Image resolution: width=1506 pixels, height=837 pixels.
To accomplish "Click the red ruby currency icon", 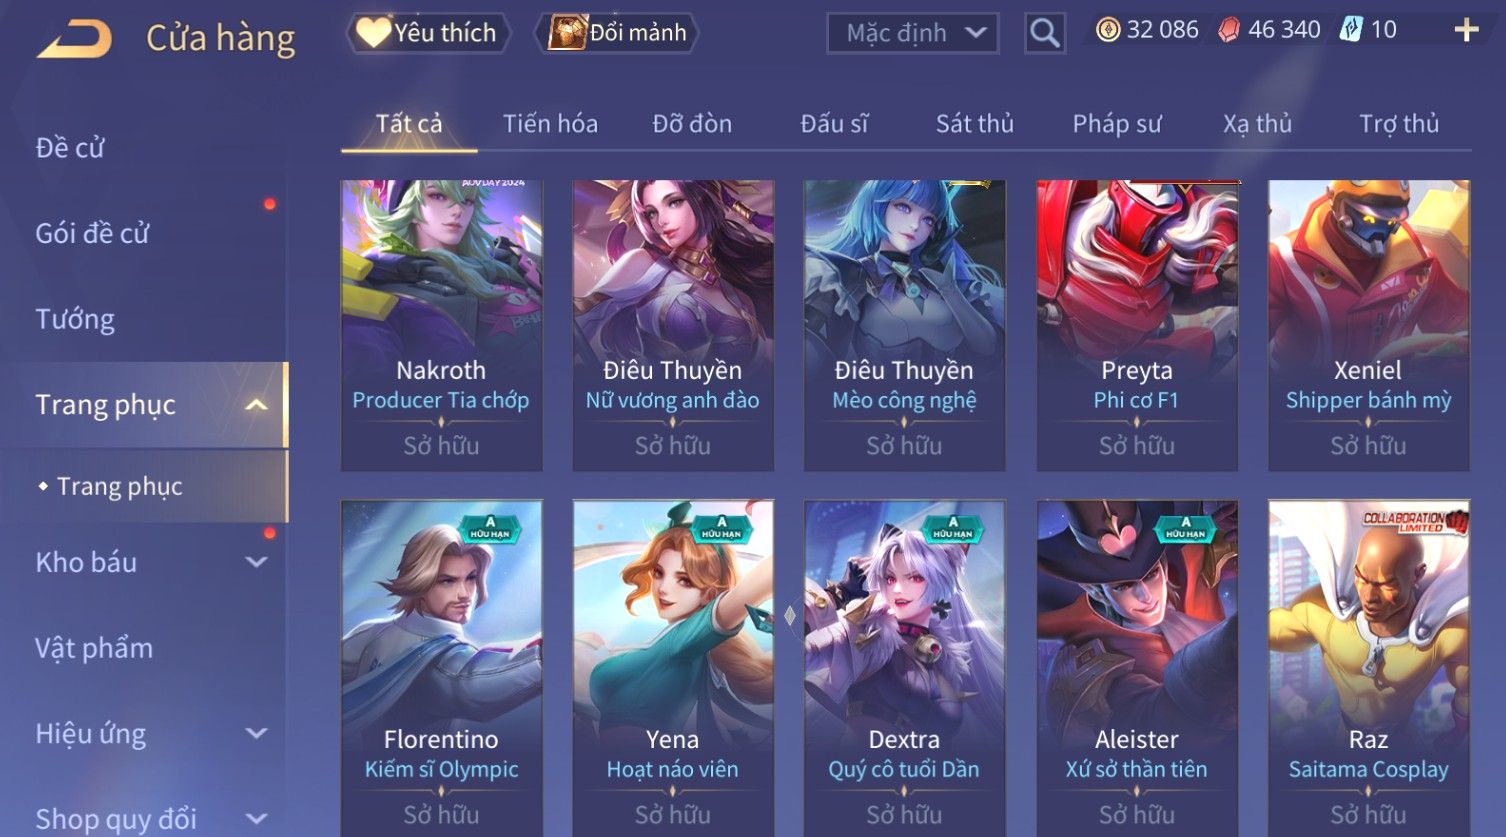I will pos(1228,30).
